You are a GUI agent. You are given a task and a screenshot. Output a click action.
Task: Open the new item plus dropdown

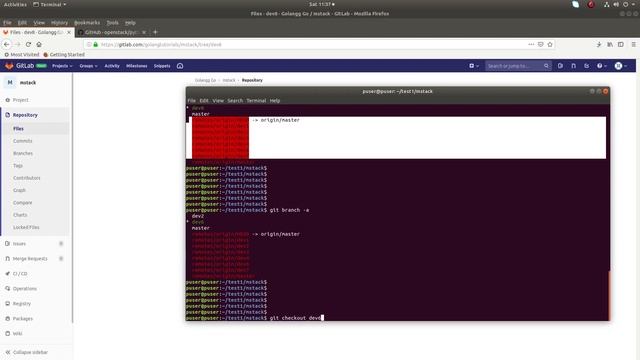coord(473,66)
